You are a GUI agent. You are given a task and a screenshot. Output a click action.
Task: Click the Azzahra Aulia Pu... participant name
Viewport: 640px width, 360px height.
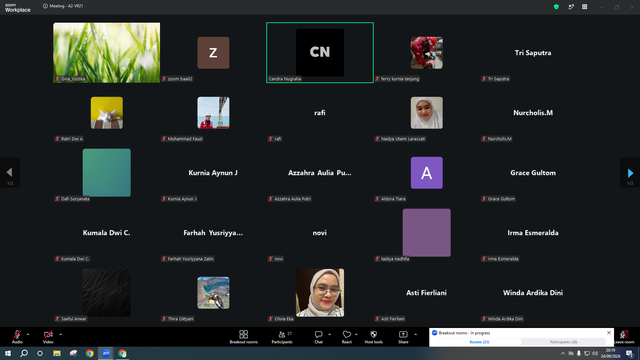pos(320,173)
